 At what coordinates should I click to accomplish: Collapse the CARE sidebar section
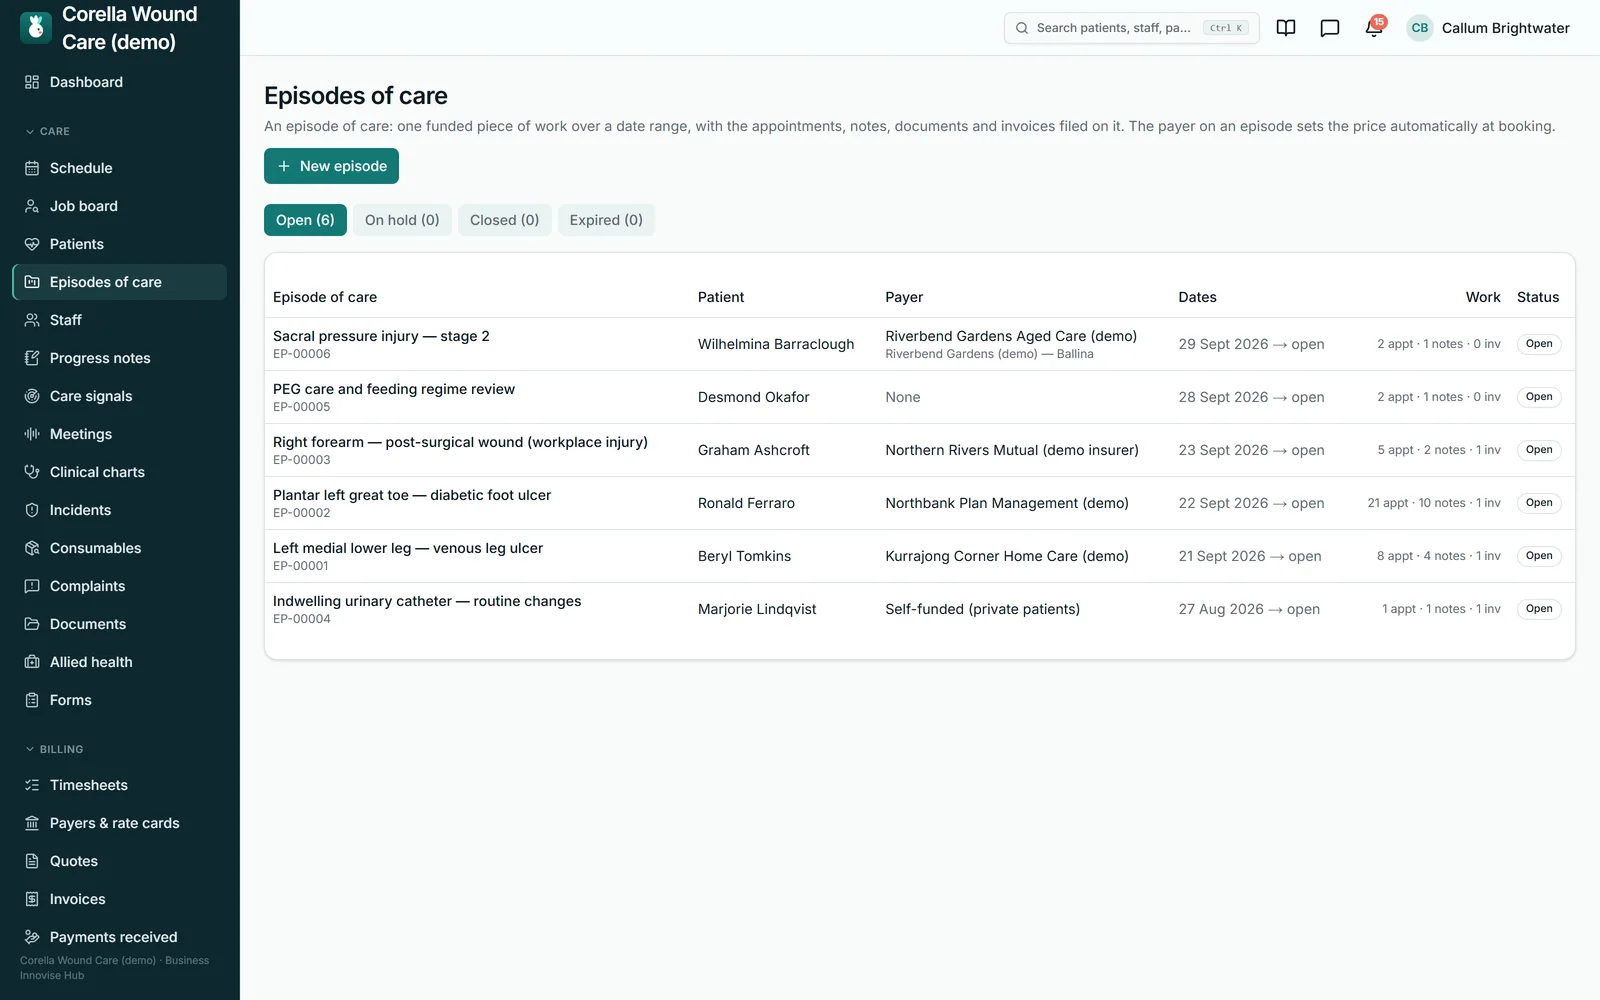48,131
